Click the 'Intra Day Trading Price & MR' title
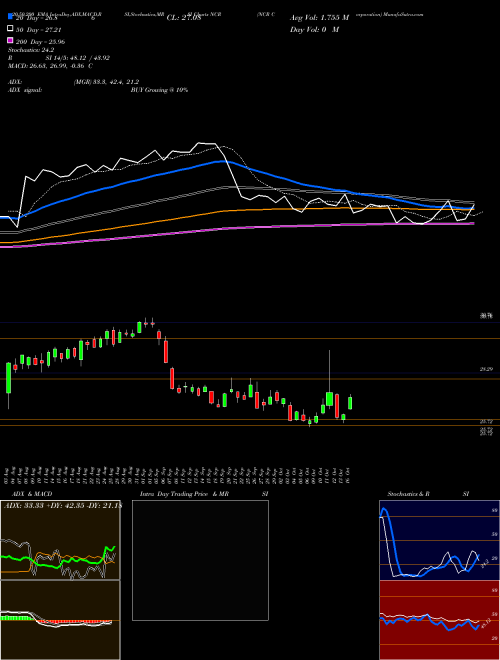This screenshot has width=500, height=660. pos(184,494)
